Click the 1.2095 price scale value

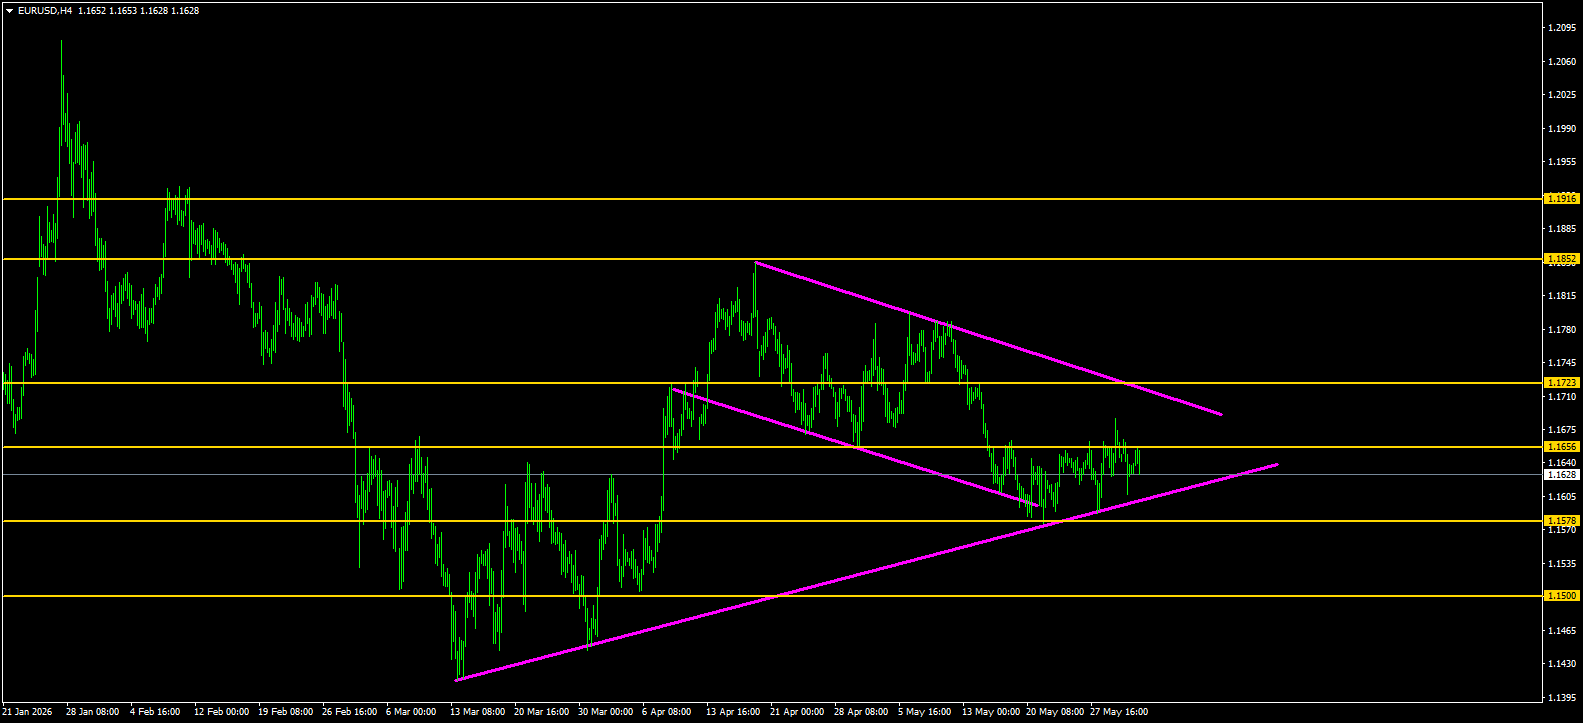[1562, 28]
